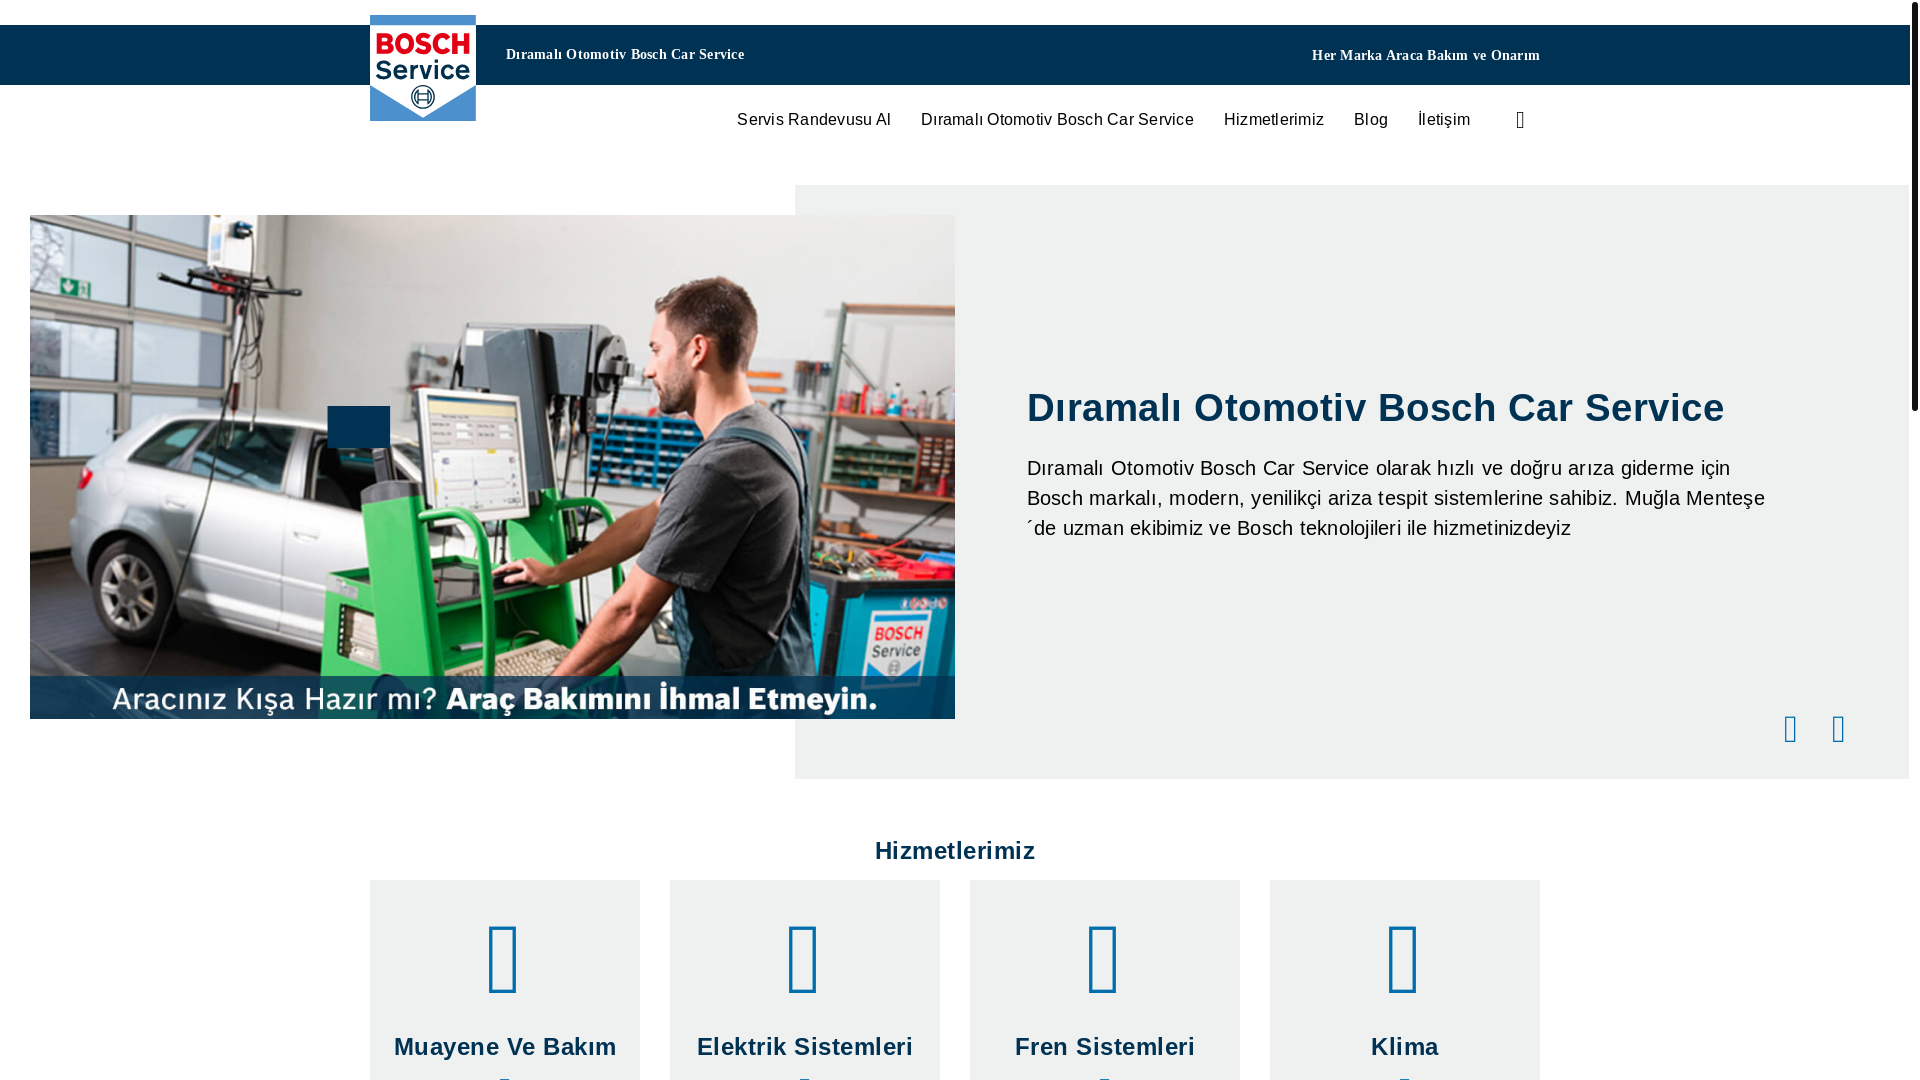Click the hero slider workshop image

492,467
